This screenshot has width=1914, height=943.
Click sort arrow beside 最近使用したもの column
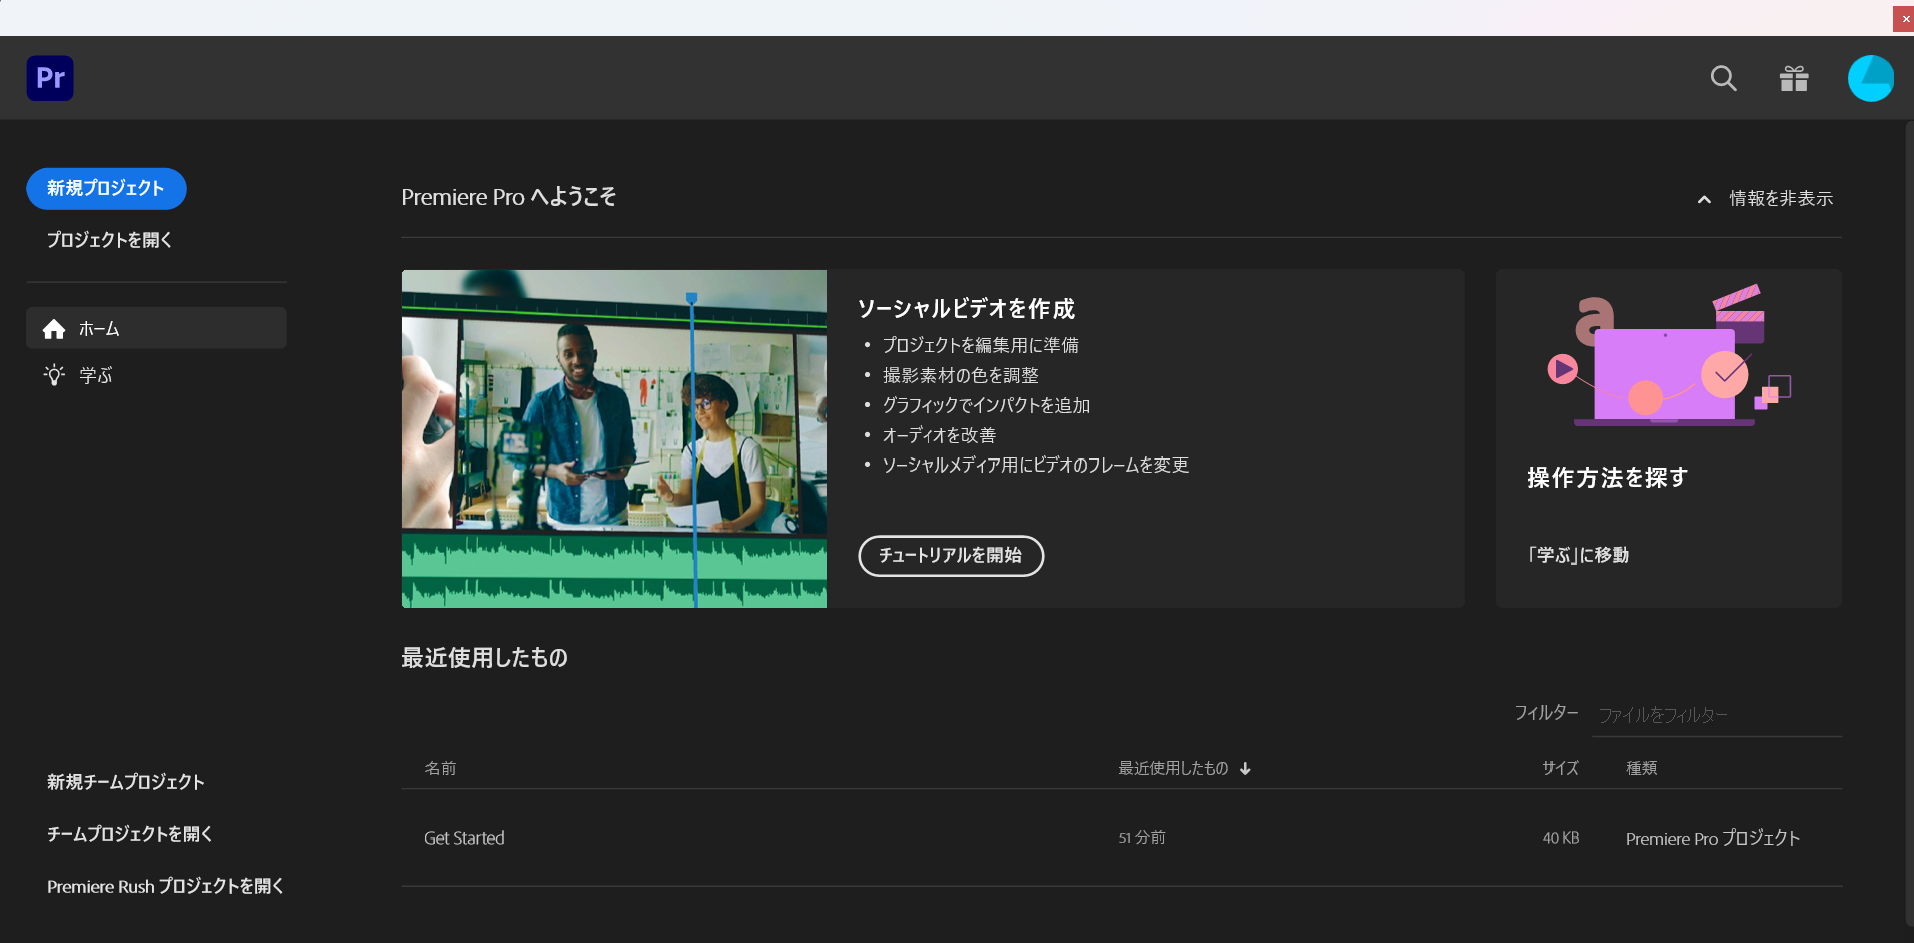1245,769
